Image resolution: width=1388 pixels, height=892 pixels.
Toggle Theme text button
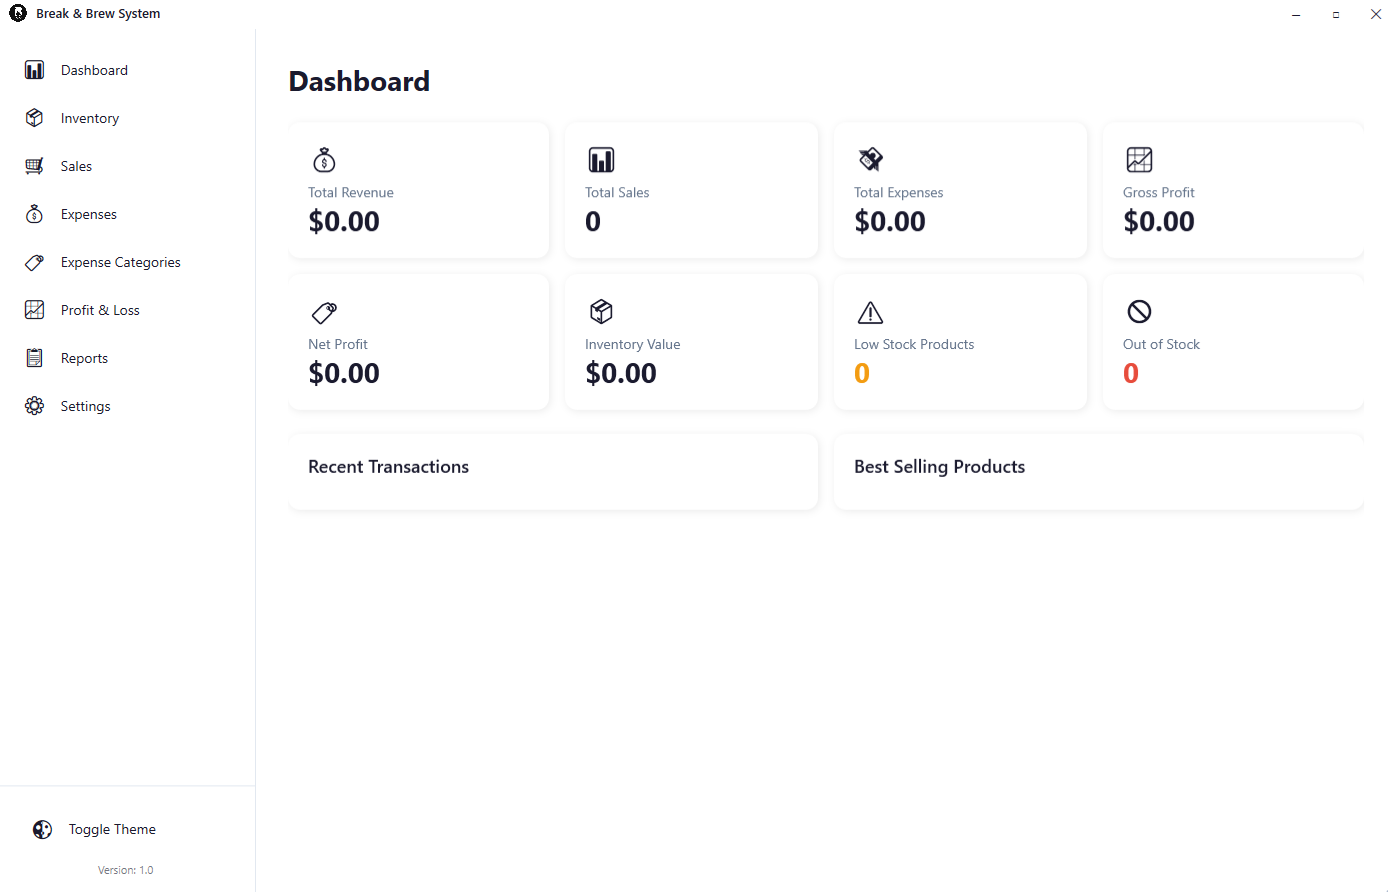coord(112,829)
